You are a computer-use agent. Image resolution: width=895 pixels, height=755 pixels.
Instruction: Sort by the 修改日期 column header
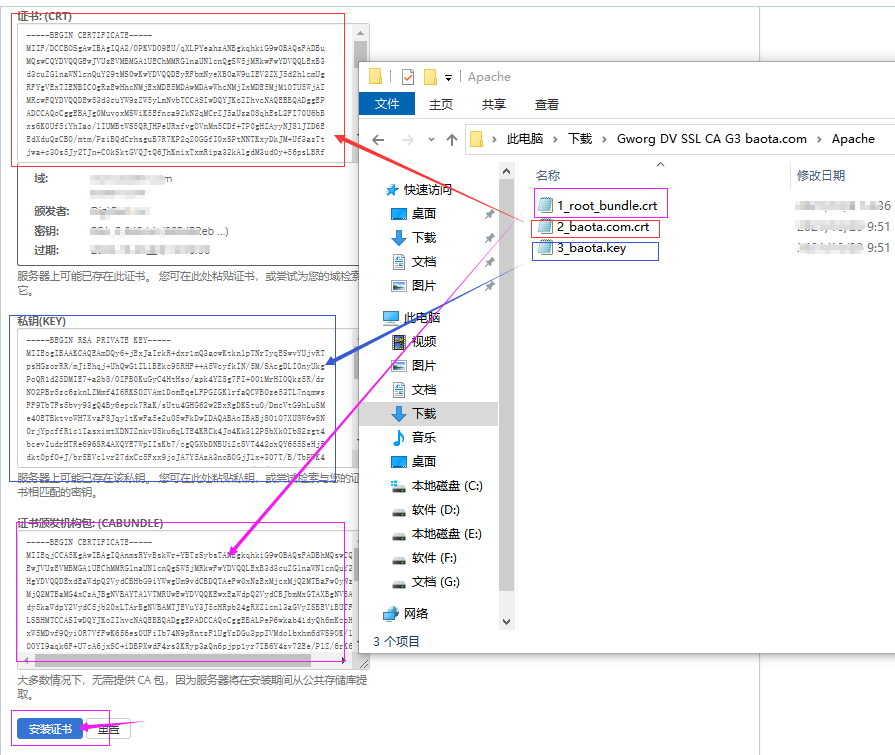click(x=821, y=175)
